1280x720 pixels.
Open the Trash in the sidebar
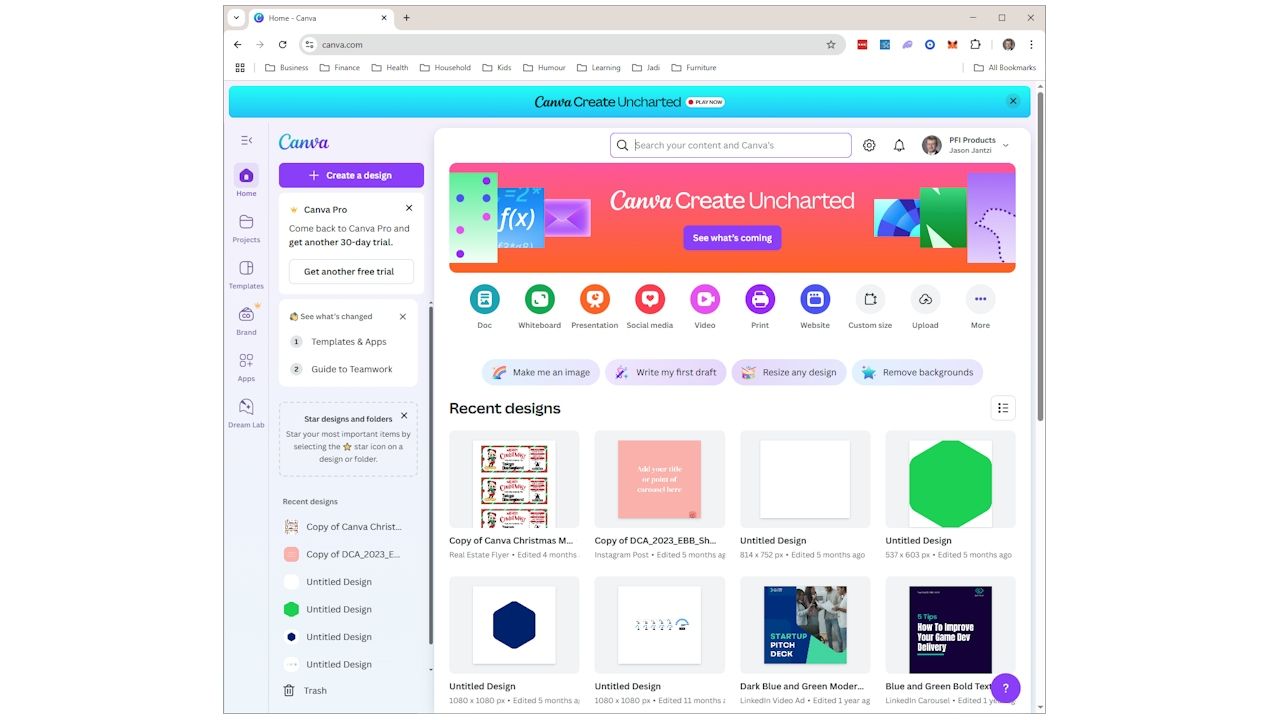pos(304,690)
